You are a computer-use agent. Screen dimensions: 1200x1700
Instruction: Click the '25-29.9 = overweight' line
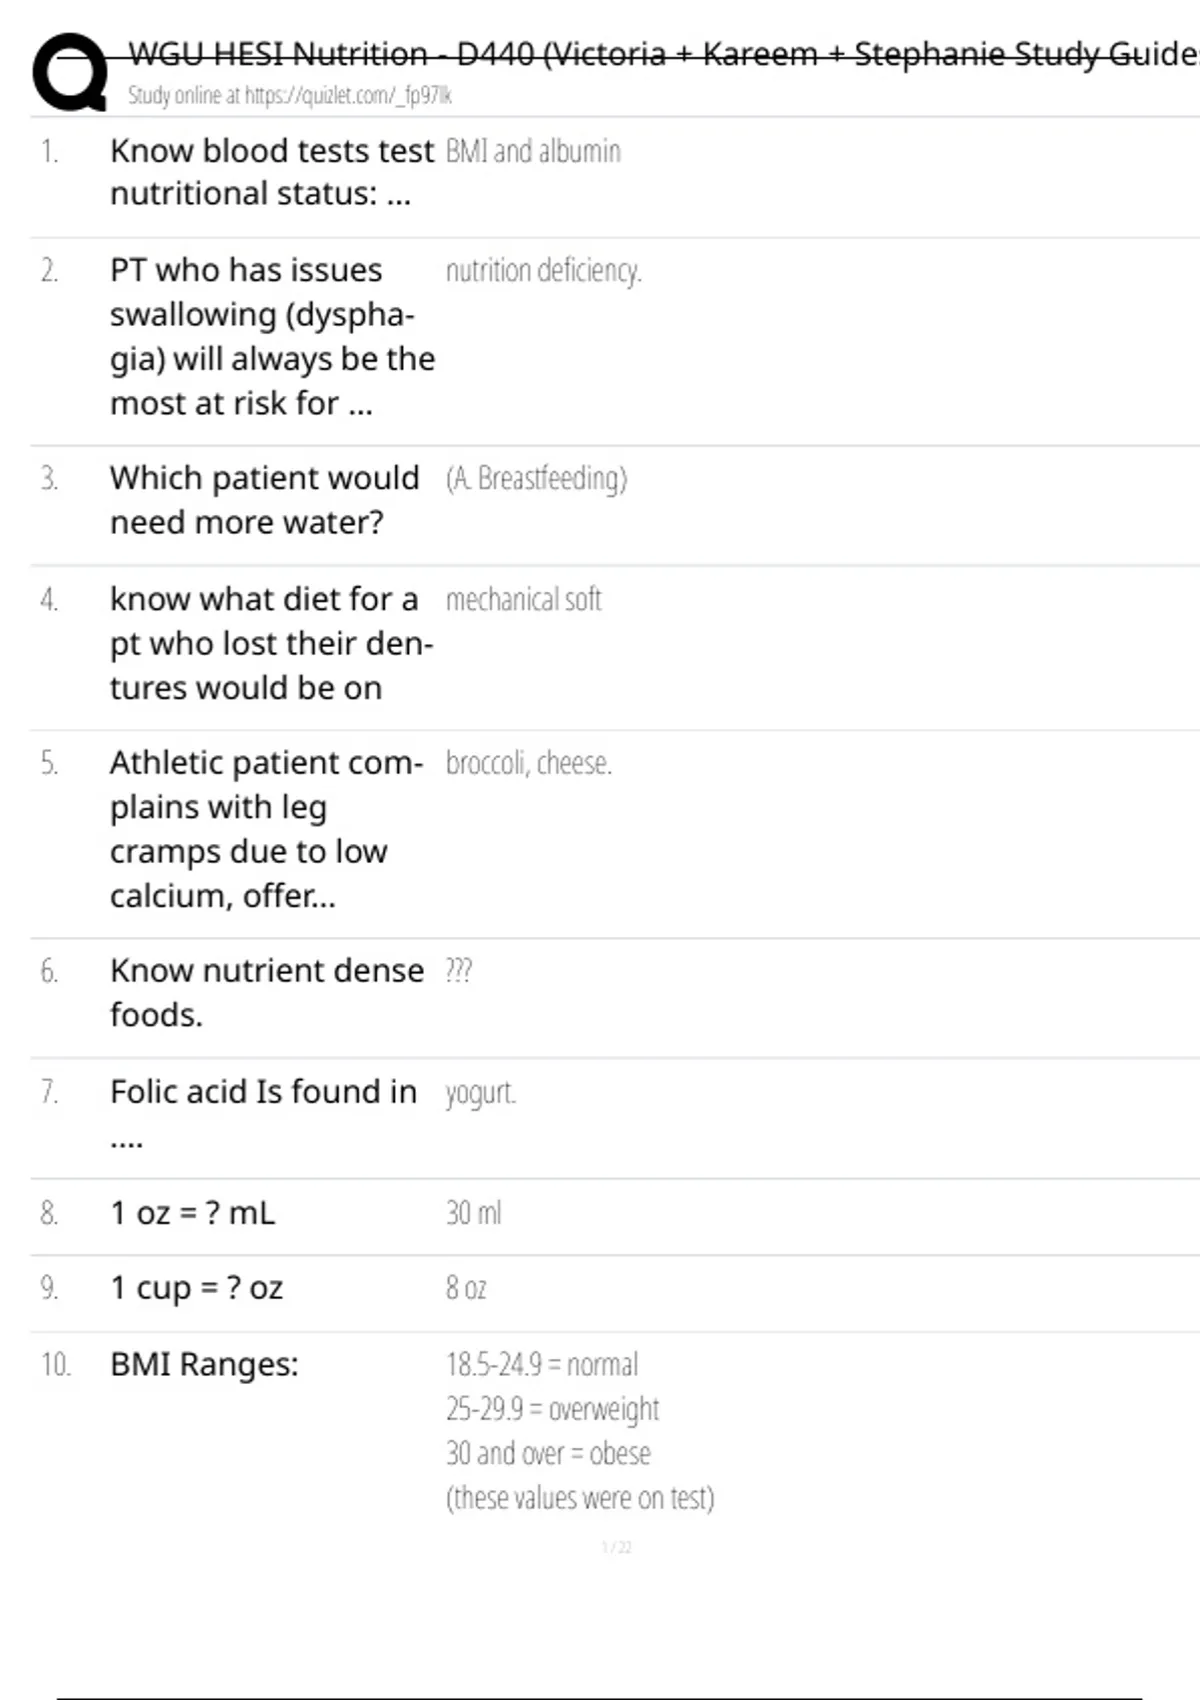552,1409
